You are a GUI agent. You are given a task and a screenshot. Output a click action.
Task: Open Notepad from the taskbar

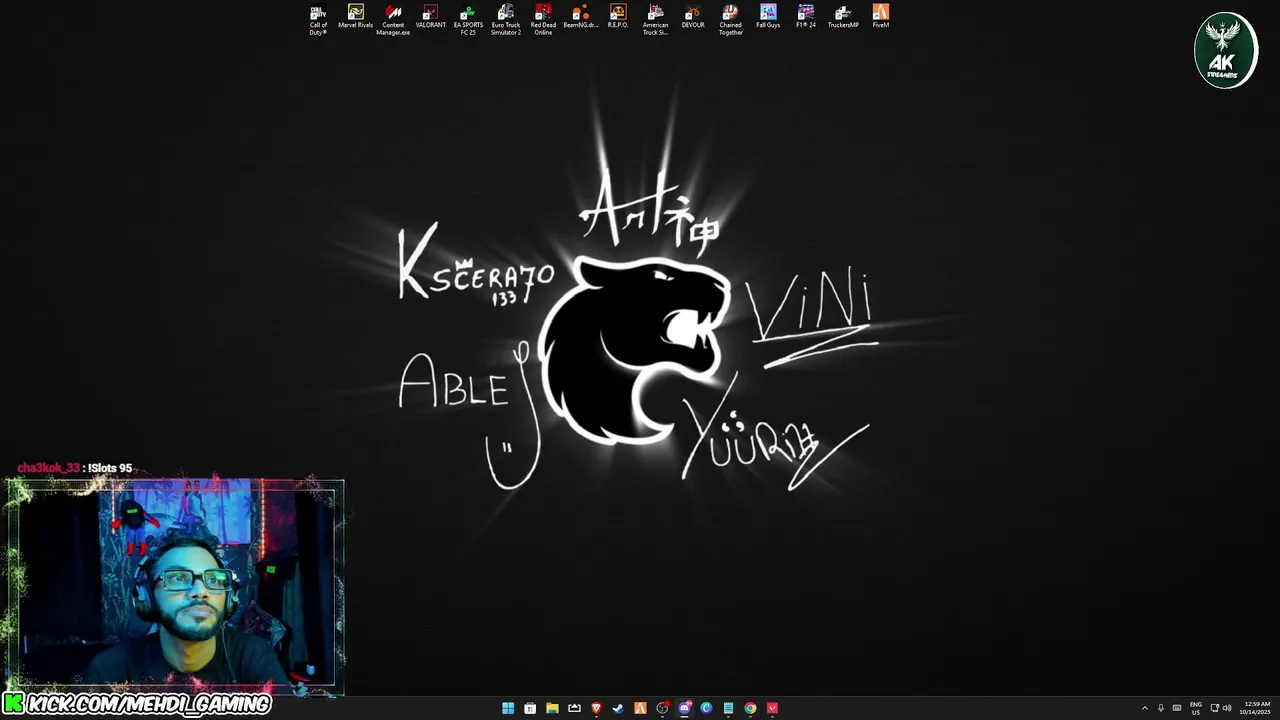(x=728, y=708)
